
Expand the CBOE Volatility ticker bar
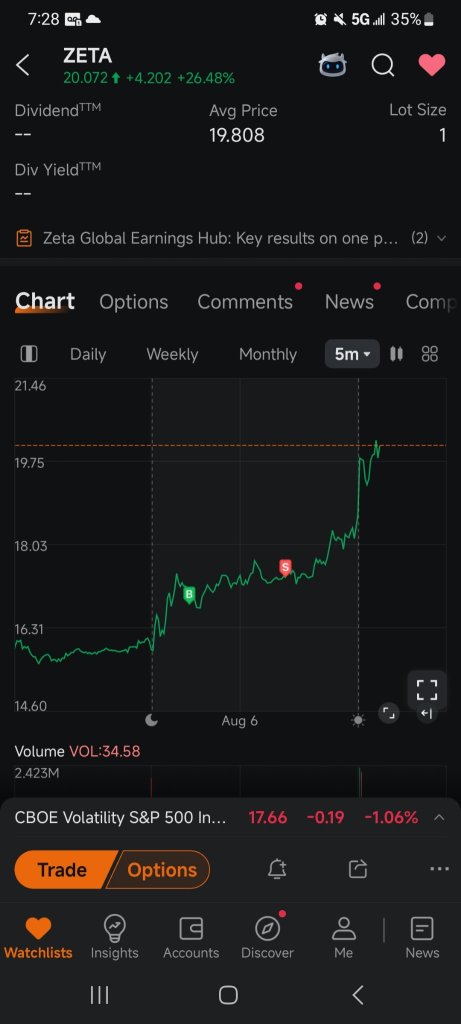(439, 817)
